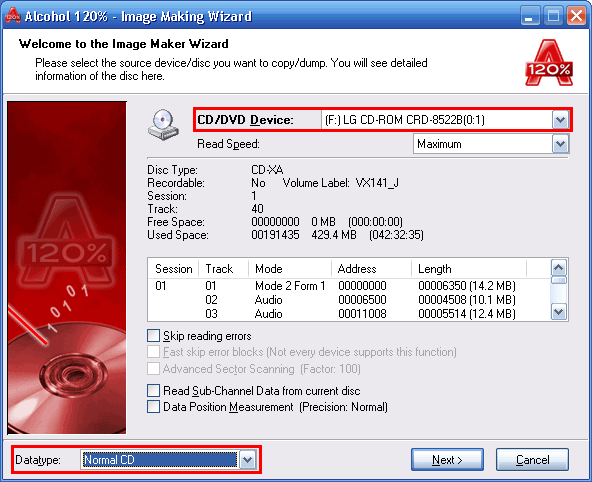The height and width of the screenshot is (482, 592).
Task: Click the track list scroll down arrow
Action: click(559, 312)
